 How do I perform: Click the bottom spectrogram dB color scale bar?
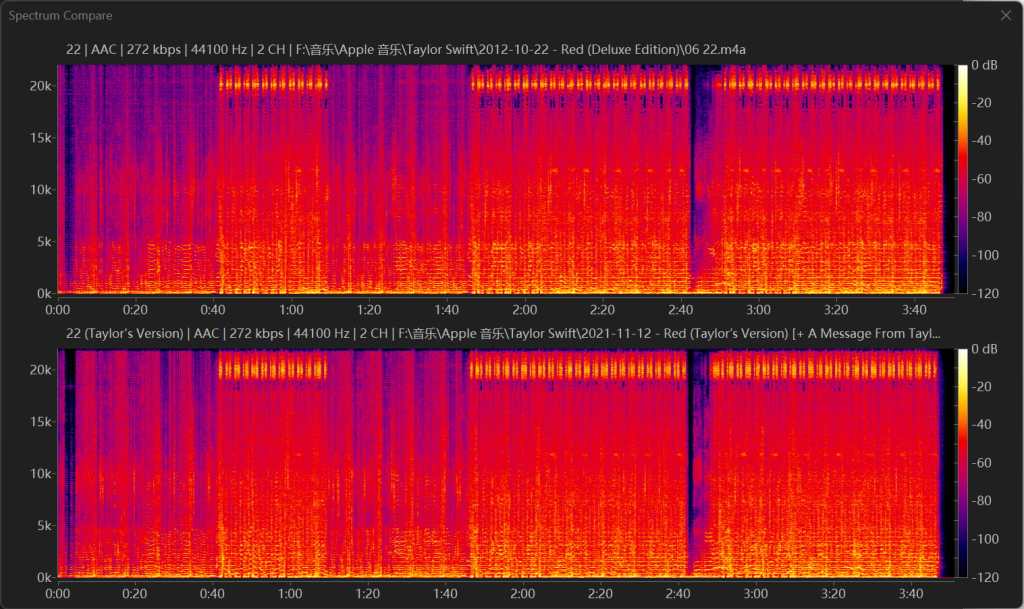pyautogui.click(x=963, y=463)
